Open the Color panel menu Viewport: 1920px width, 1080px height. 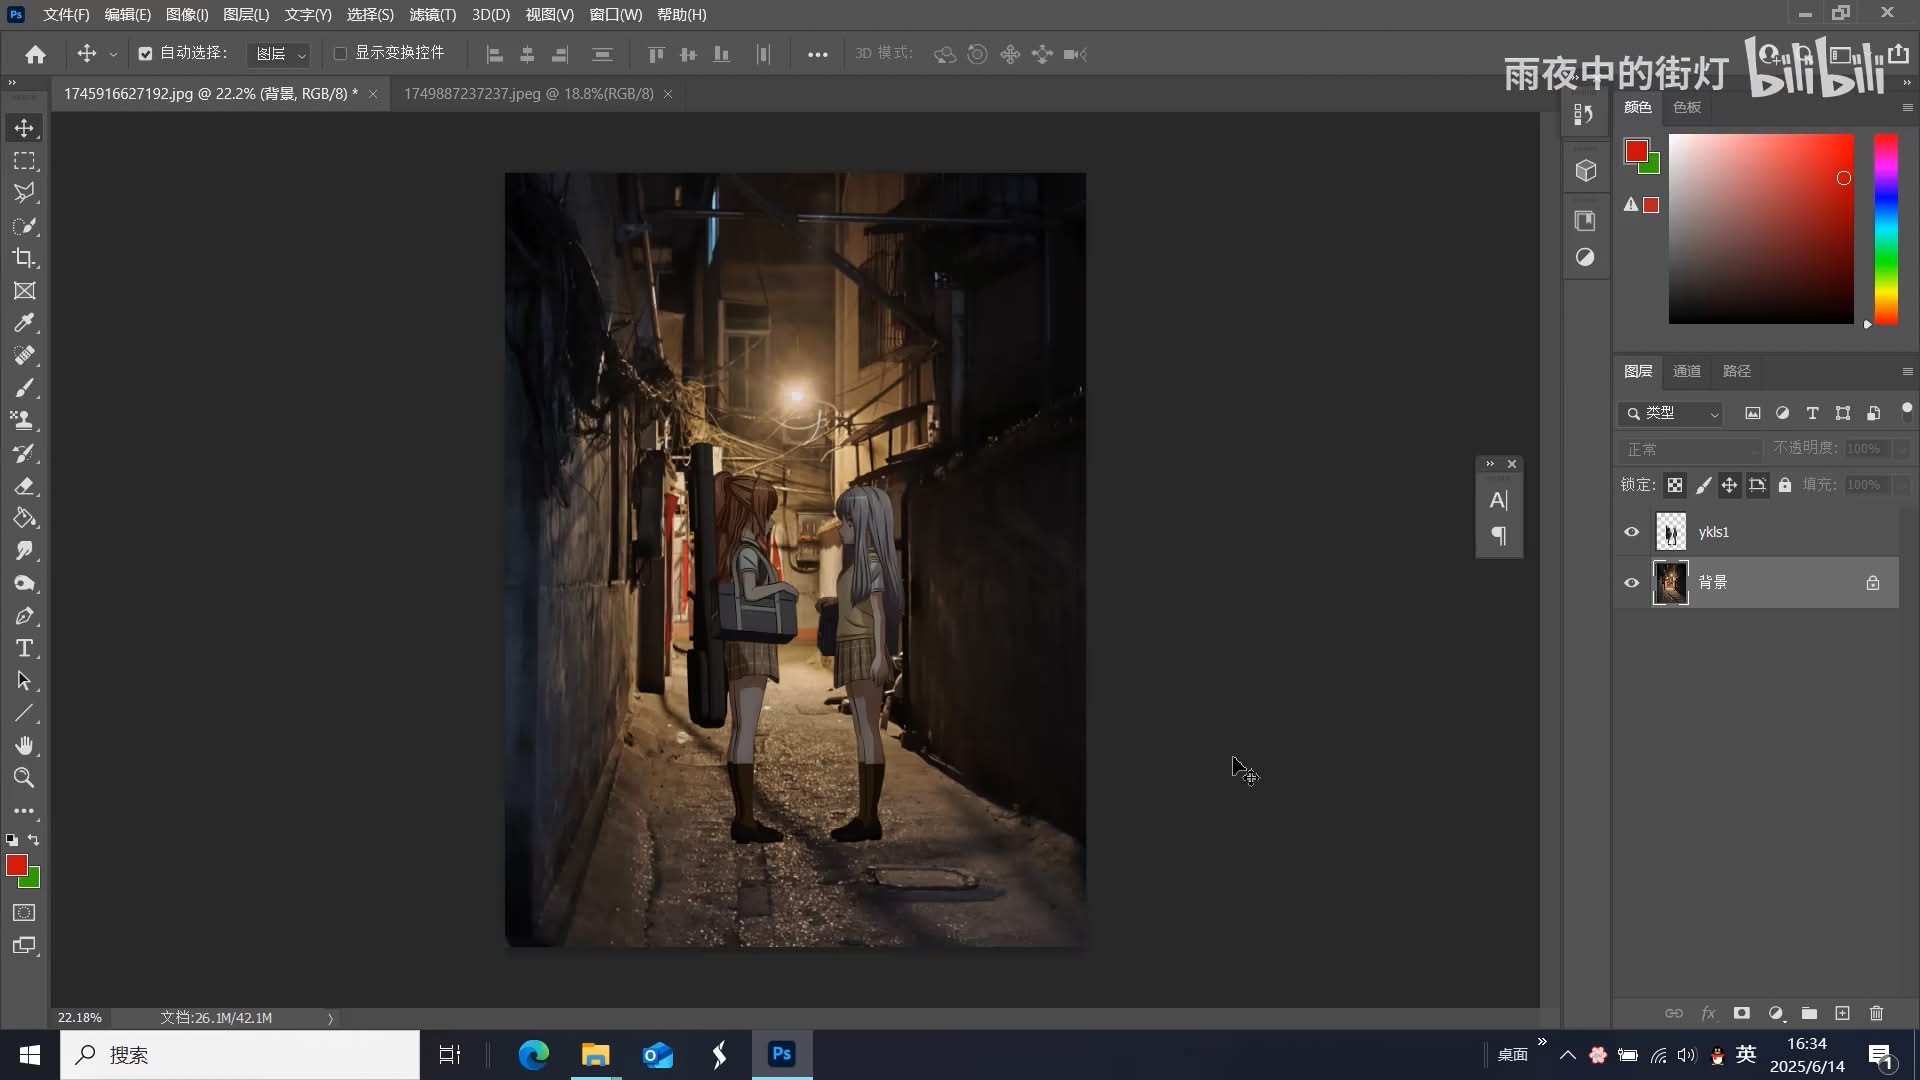pos(1907,107)
